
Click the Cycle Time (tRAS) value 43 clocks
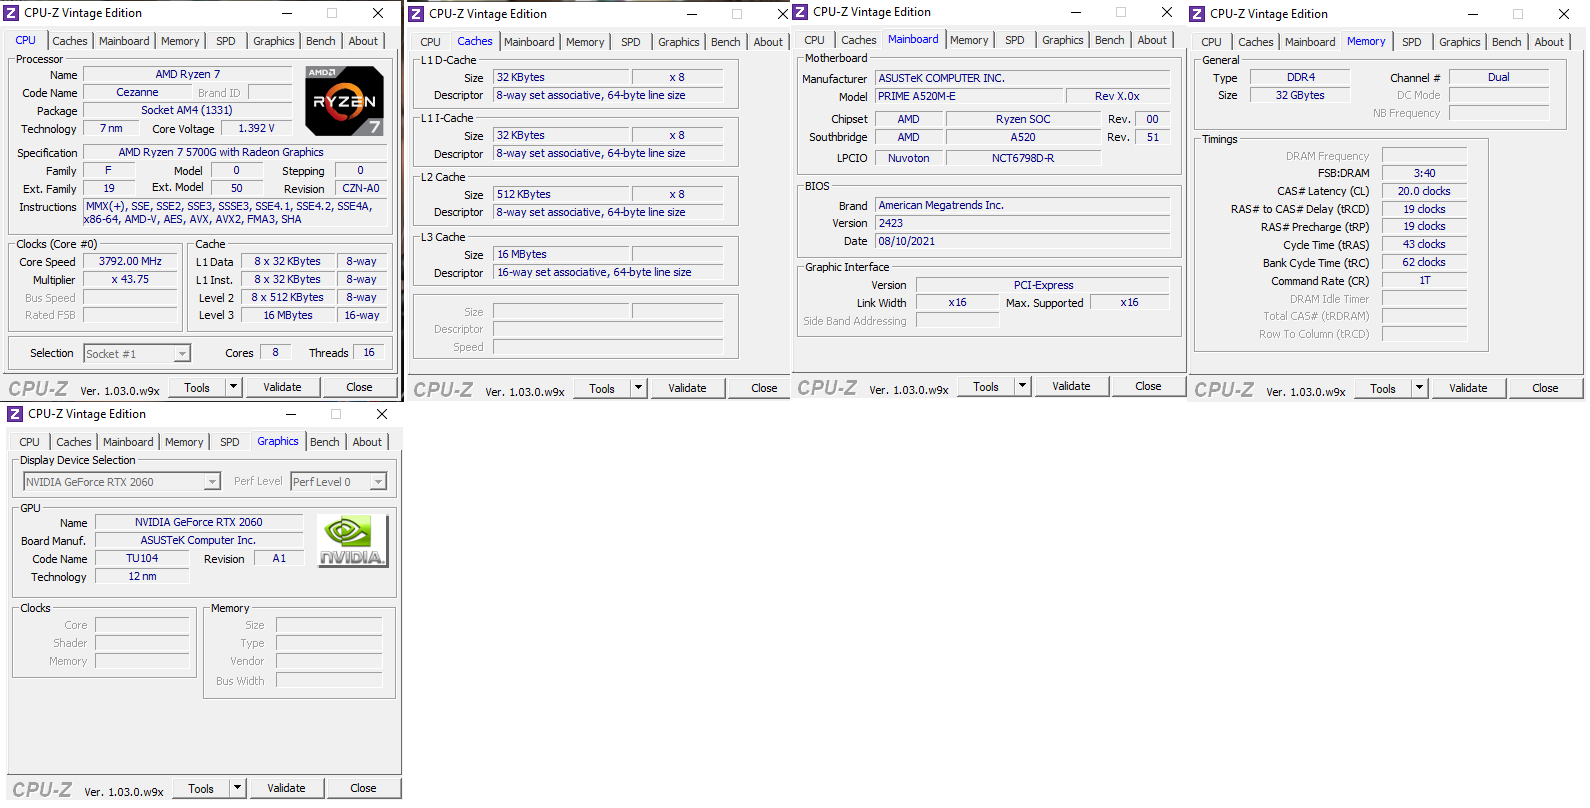1424,244
